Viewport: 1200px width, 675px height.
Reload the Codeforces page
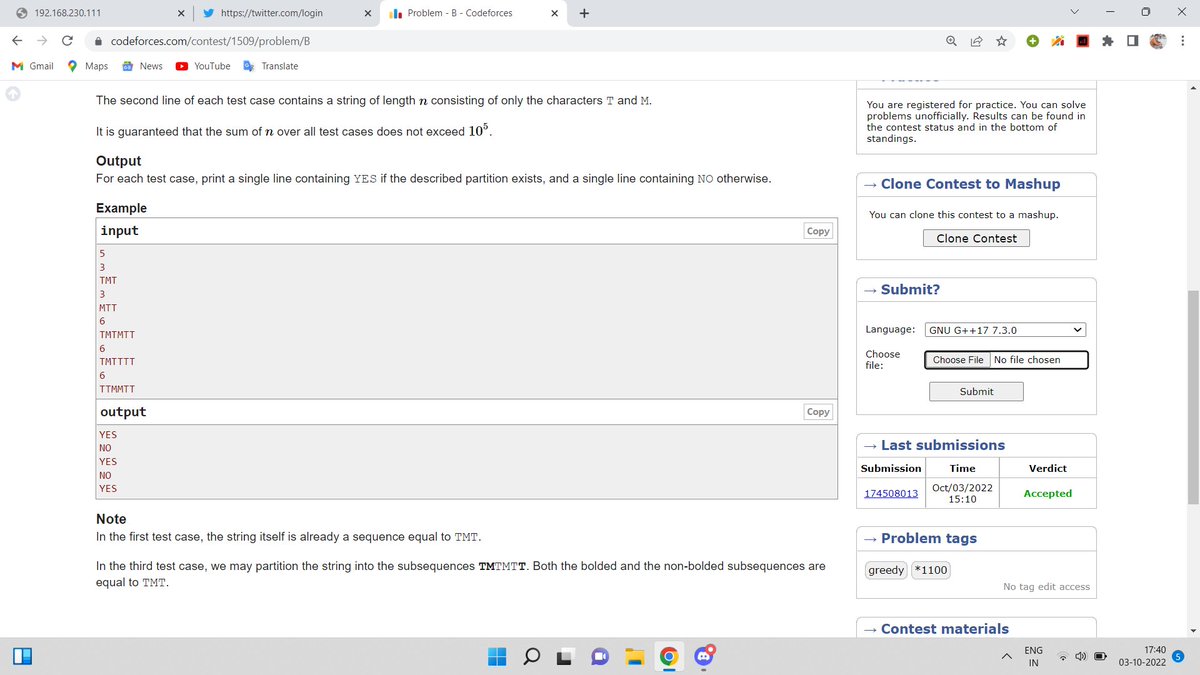click(x=67, y=40)
